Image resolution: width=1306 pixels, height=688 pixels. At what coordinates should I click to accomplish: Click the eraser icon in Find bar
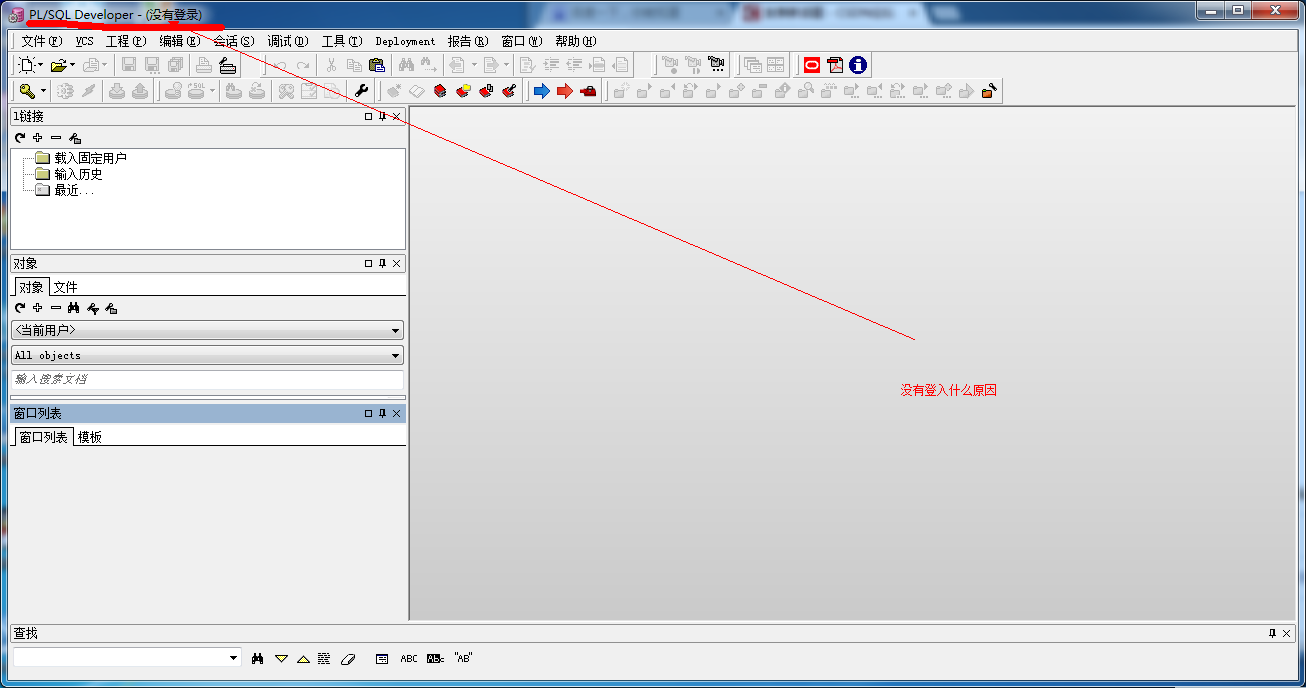(348, 658)
